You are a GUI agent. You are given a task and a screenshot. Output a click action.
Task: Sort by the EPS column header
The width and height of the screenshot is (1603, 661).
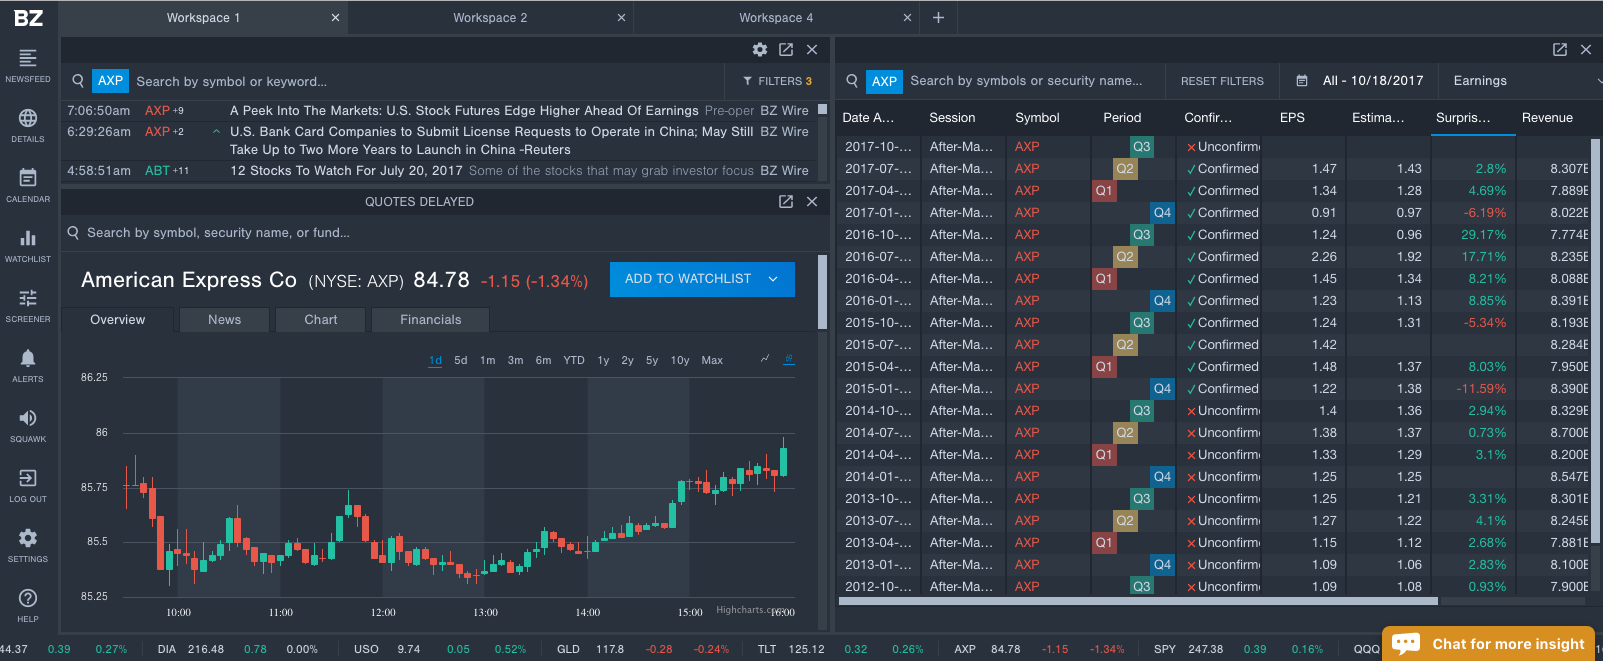click(x=1292, y=117)
